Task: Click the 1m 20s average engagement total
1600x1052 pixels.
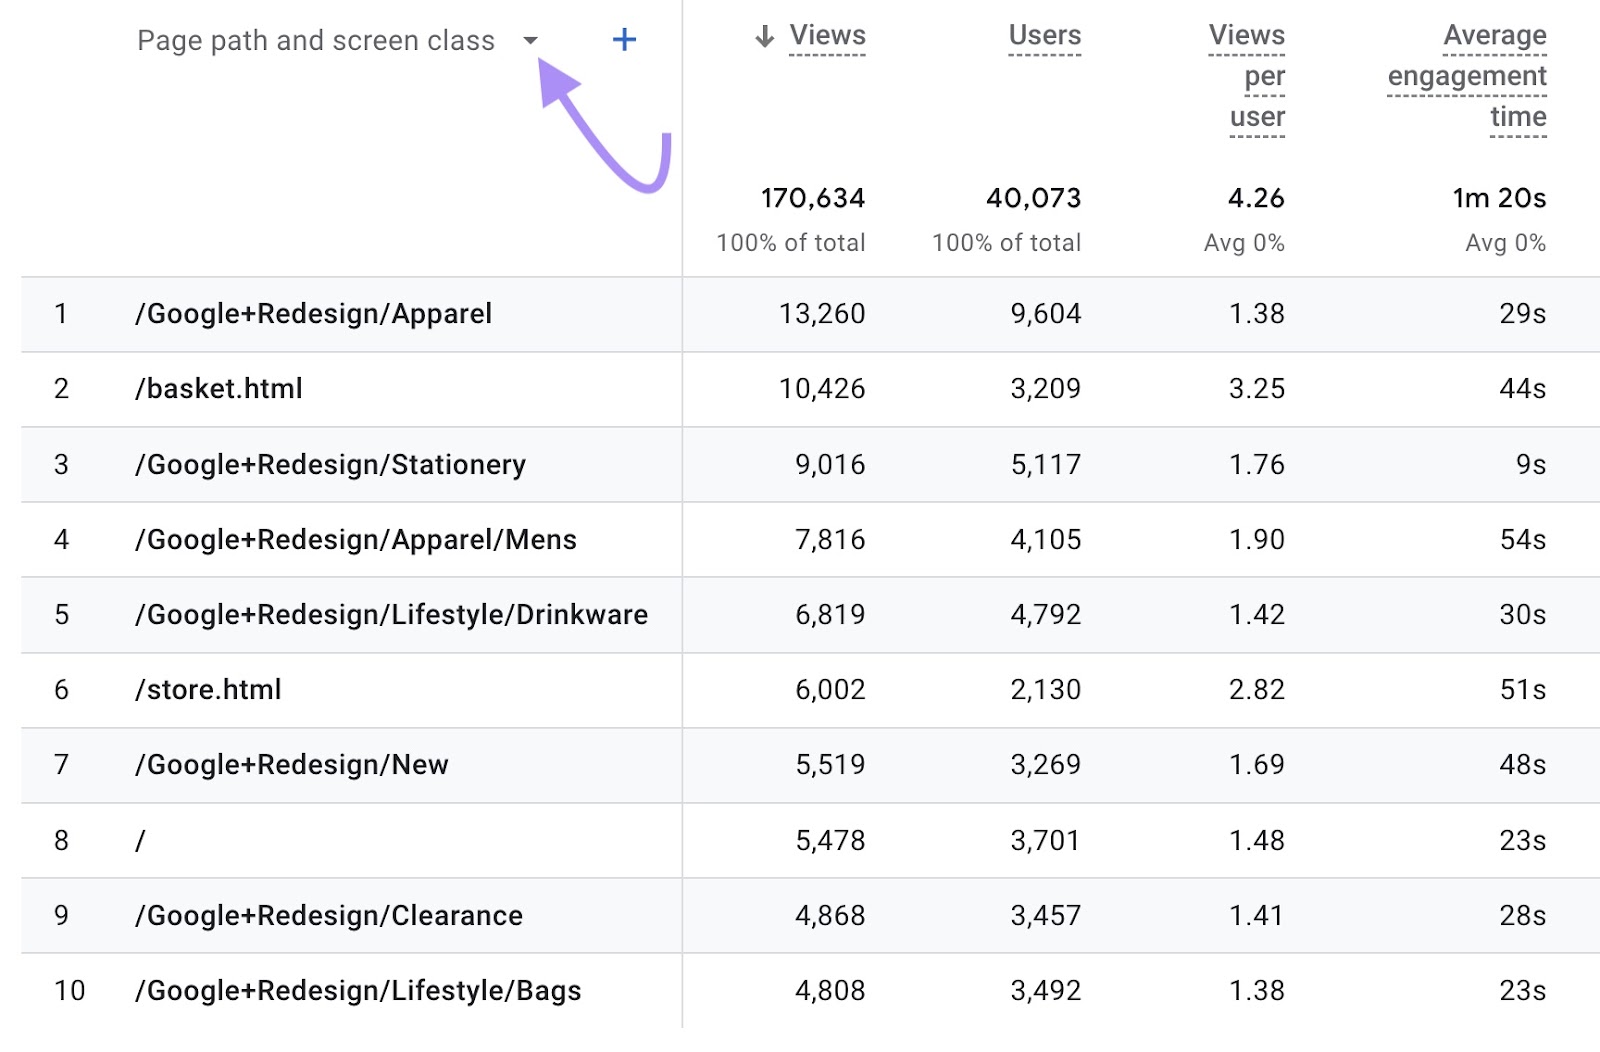Action: 1499,198
